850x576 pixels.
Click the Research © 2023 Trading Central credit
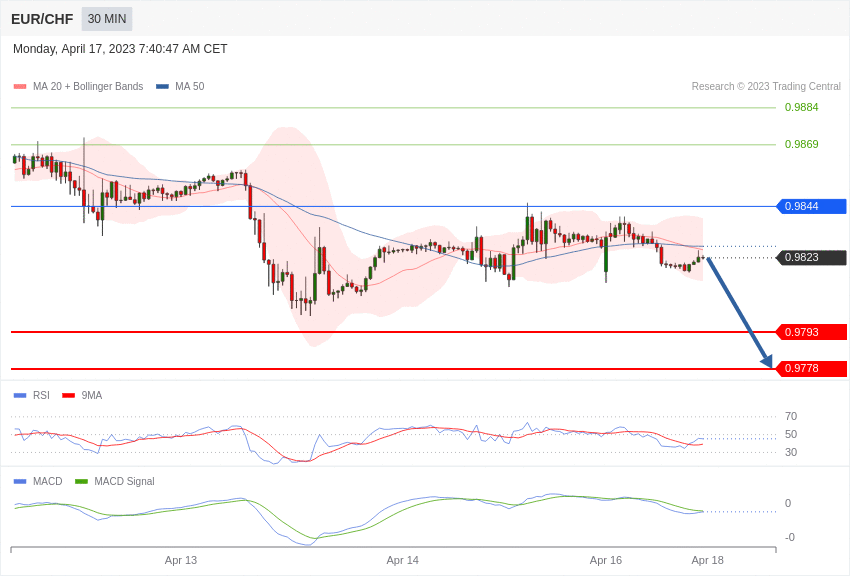point(766,87)
